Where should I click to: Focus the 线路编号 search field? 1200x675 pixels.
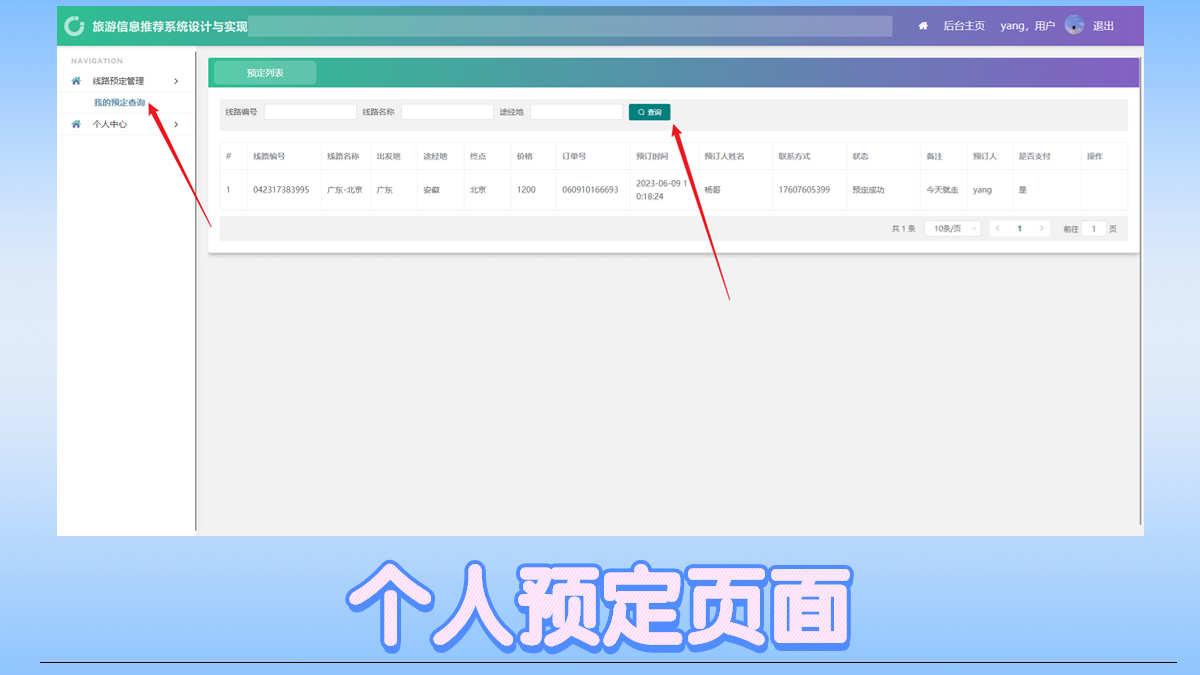[310, 112]
